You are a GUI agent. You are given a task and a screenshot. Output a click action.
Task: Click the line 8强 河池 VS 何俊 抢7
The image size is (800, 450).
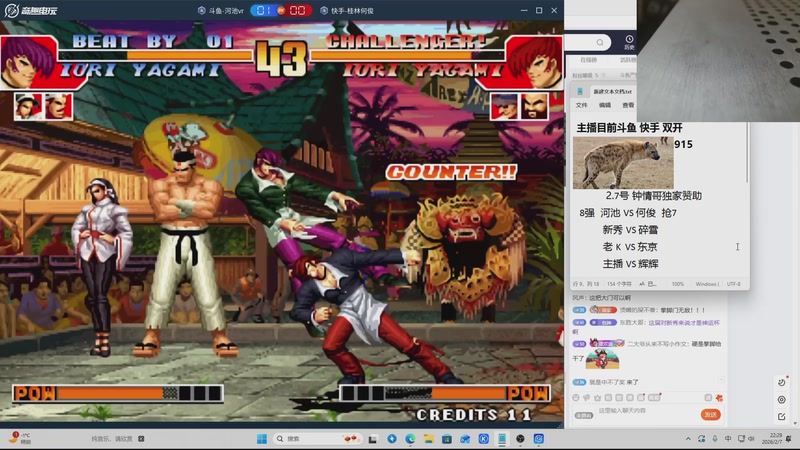628,213
